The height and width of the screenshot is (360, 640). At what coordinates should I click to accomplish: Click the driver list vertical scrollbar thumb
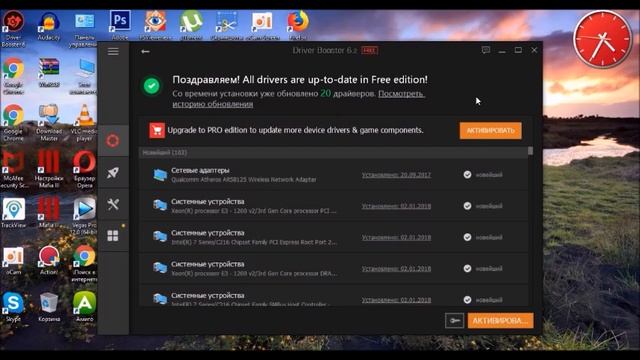tap(530, 151)
